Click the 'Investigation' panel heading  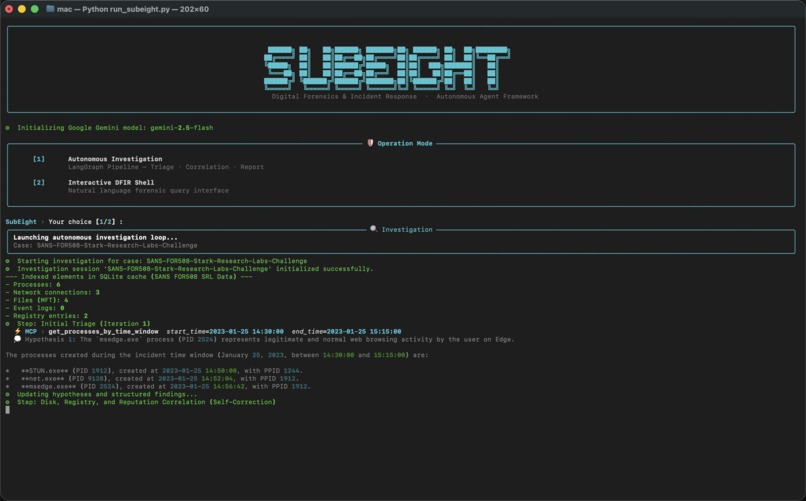click(x=407, y=230)
